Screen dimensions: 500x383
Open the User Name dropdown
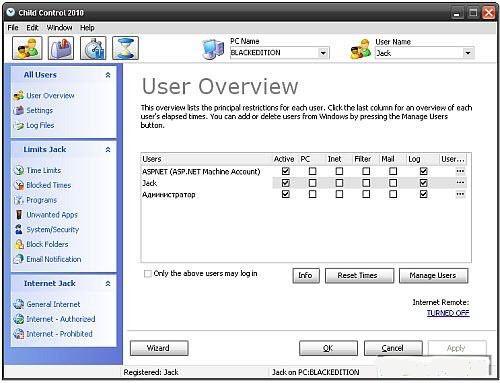click(468, 53)
